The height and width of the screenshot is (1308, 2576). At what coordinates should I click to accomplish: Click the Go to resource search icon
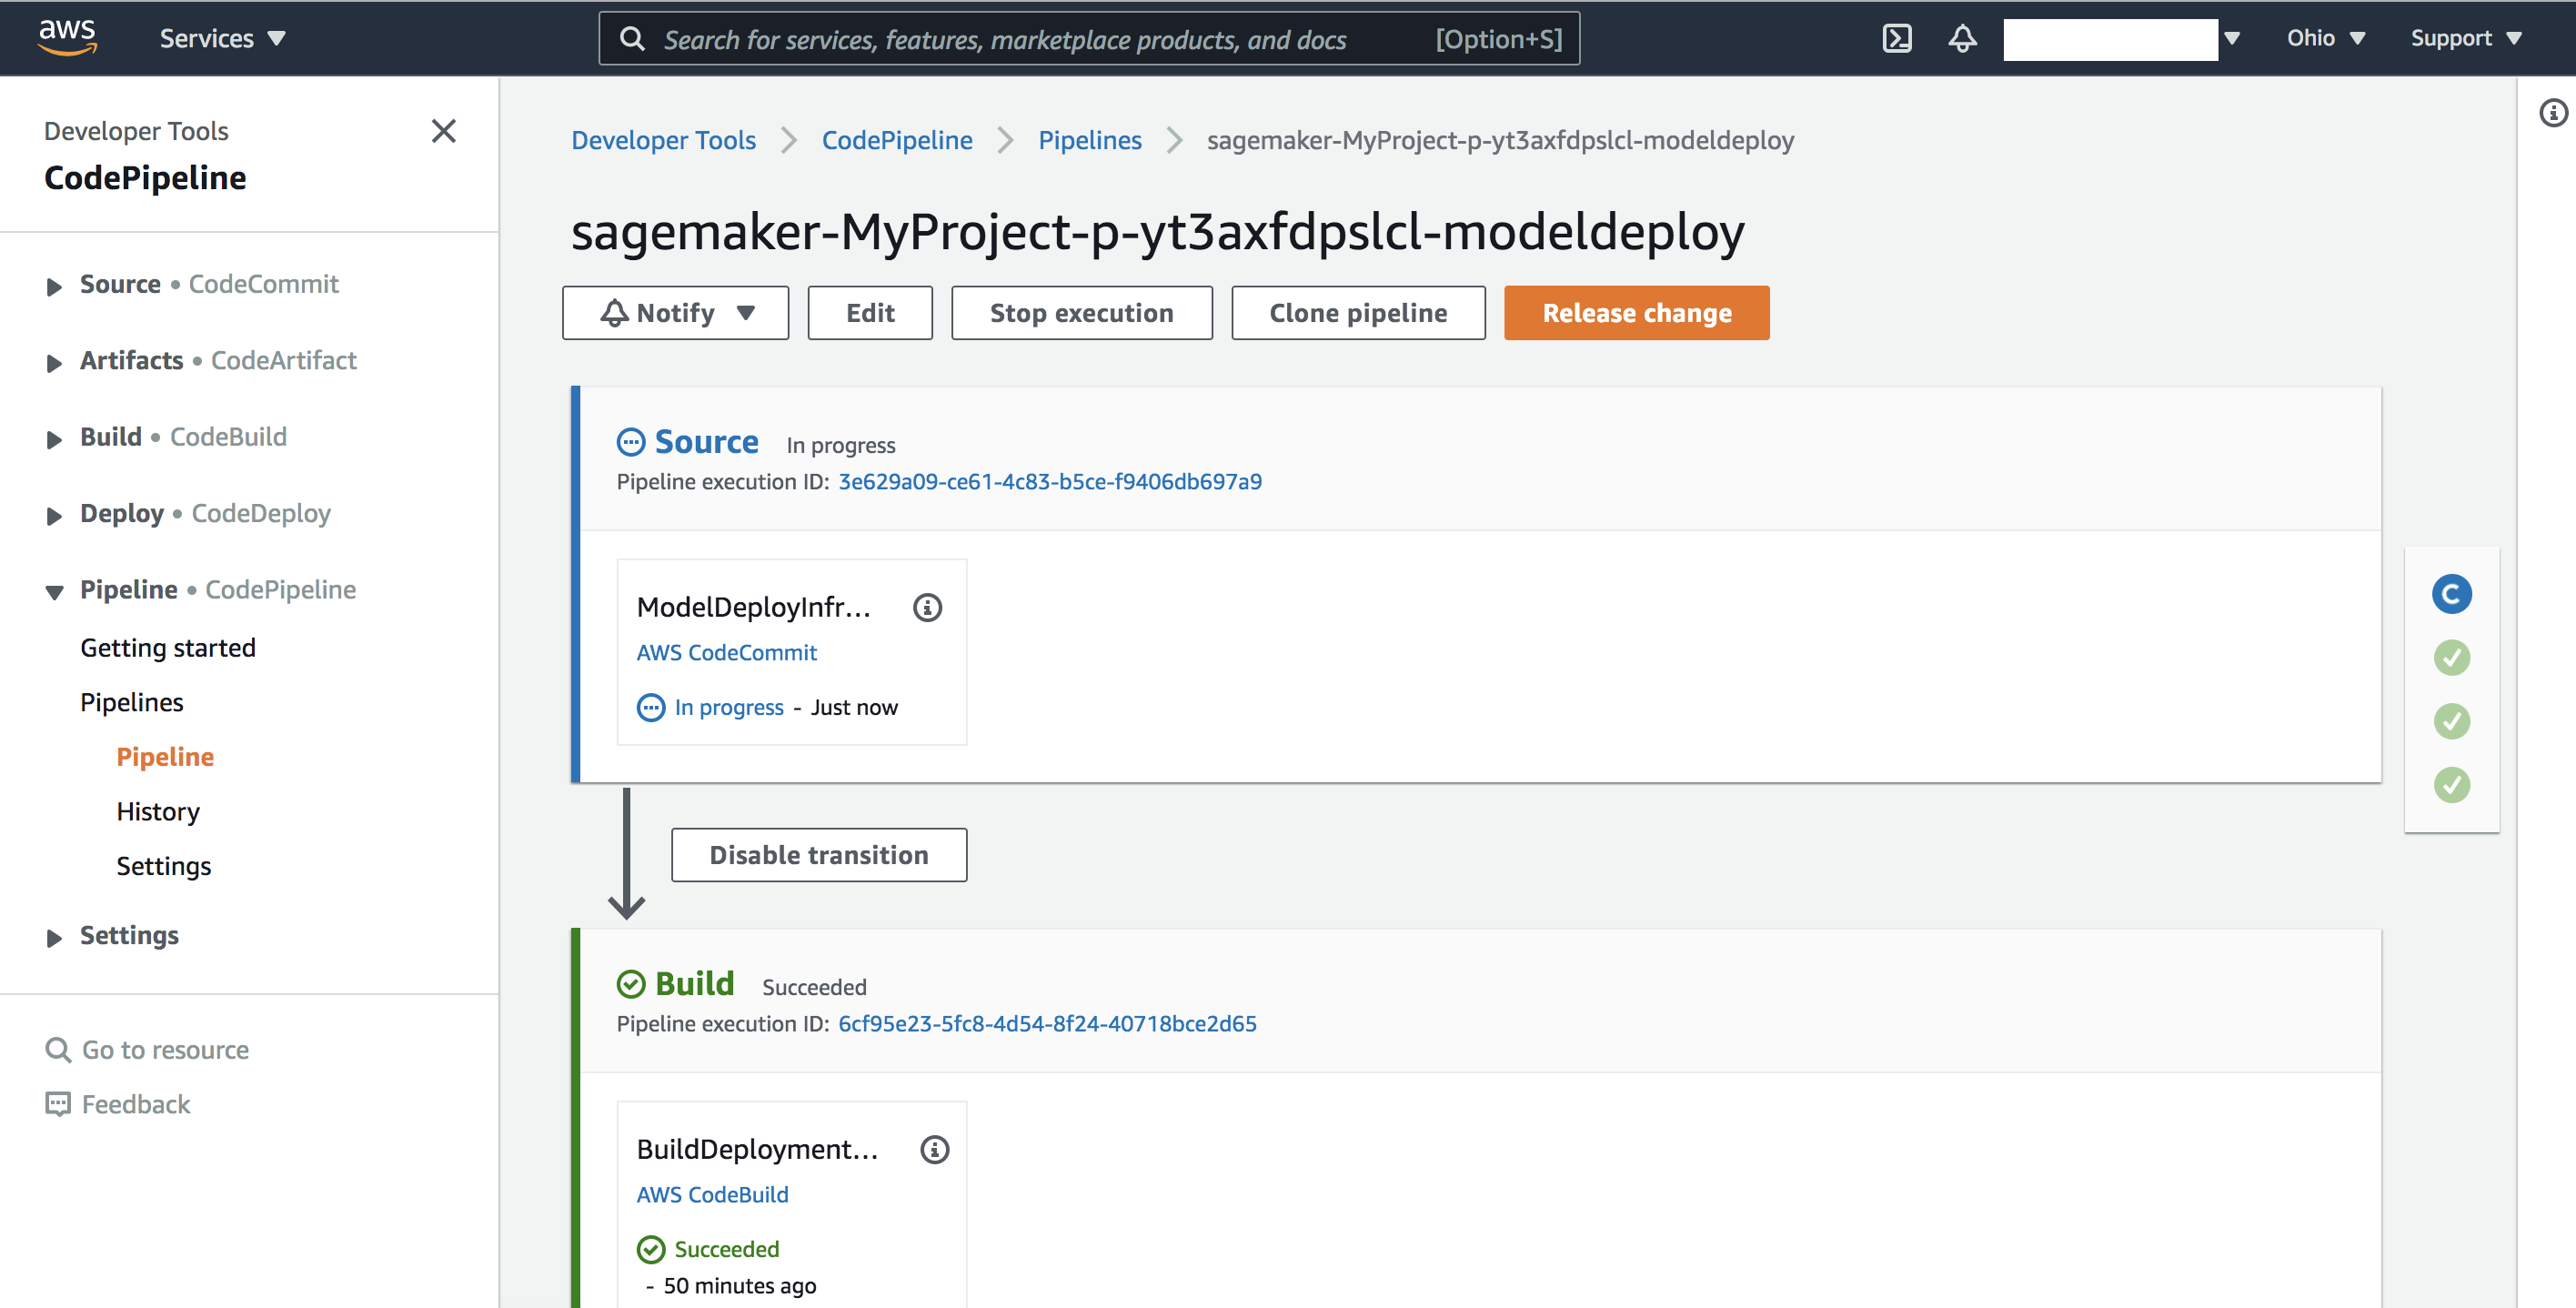(58, 1049)
